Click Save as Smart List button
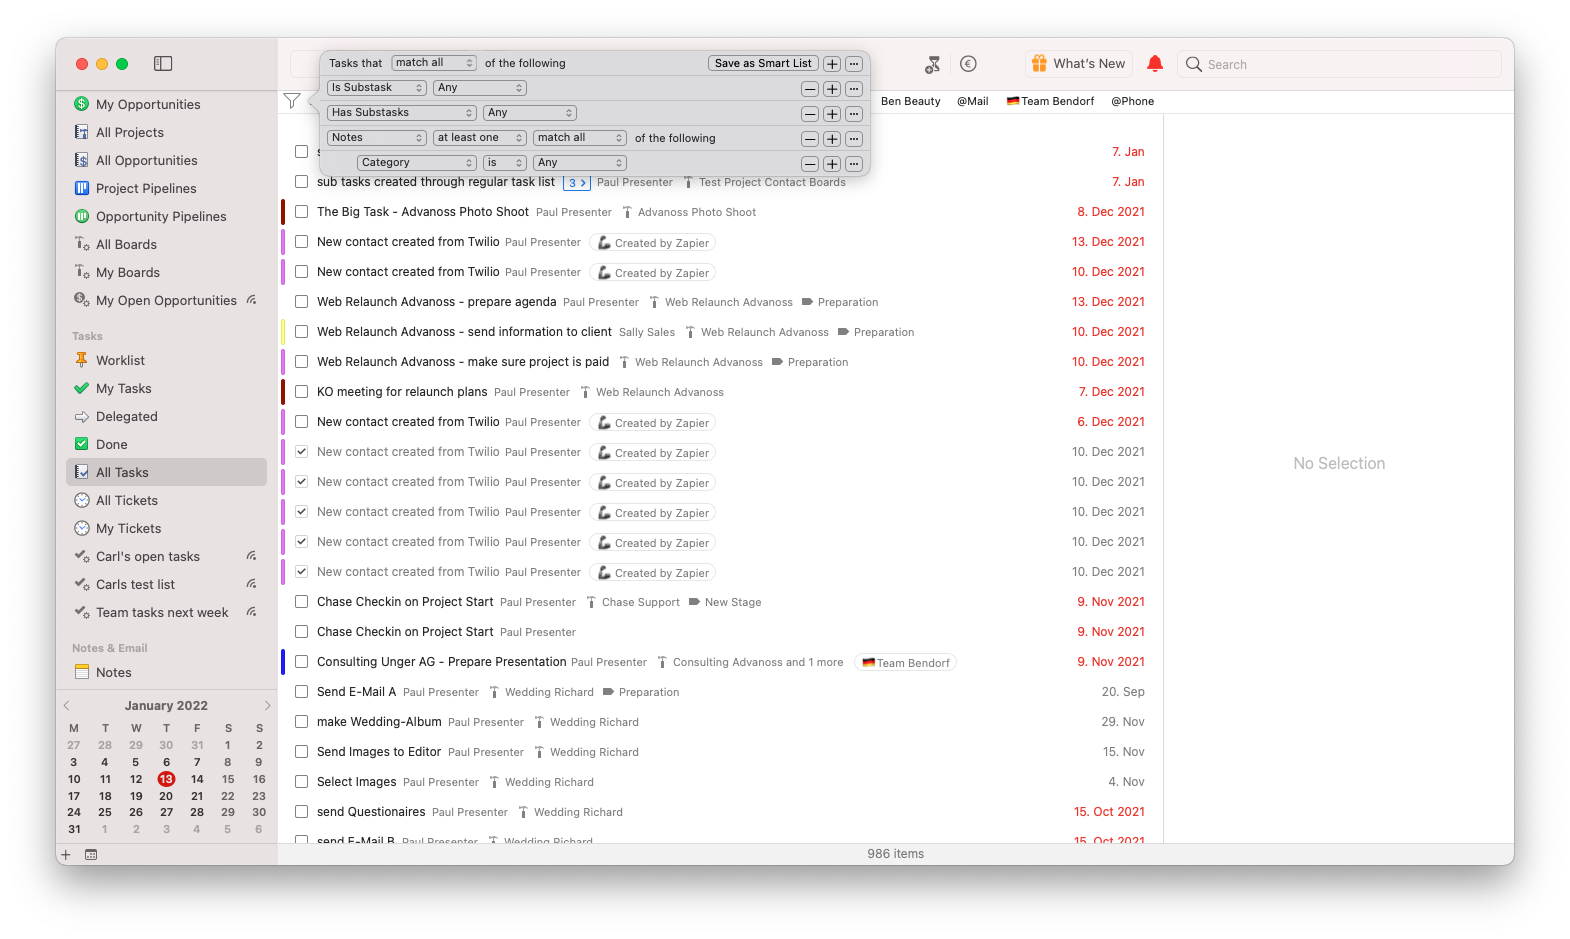1570x939 pixels. click(x=763, y=63)
